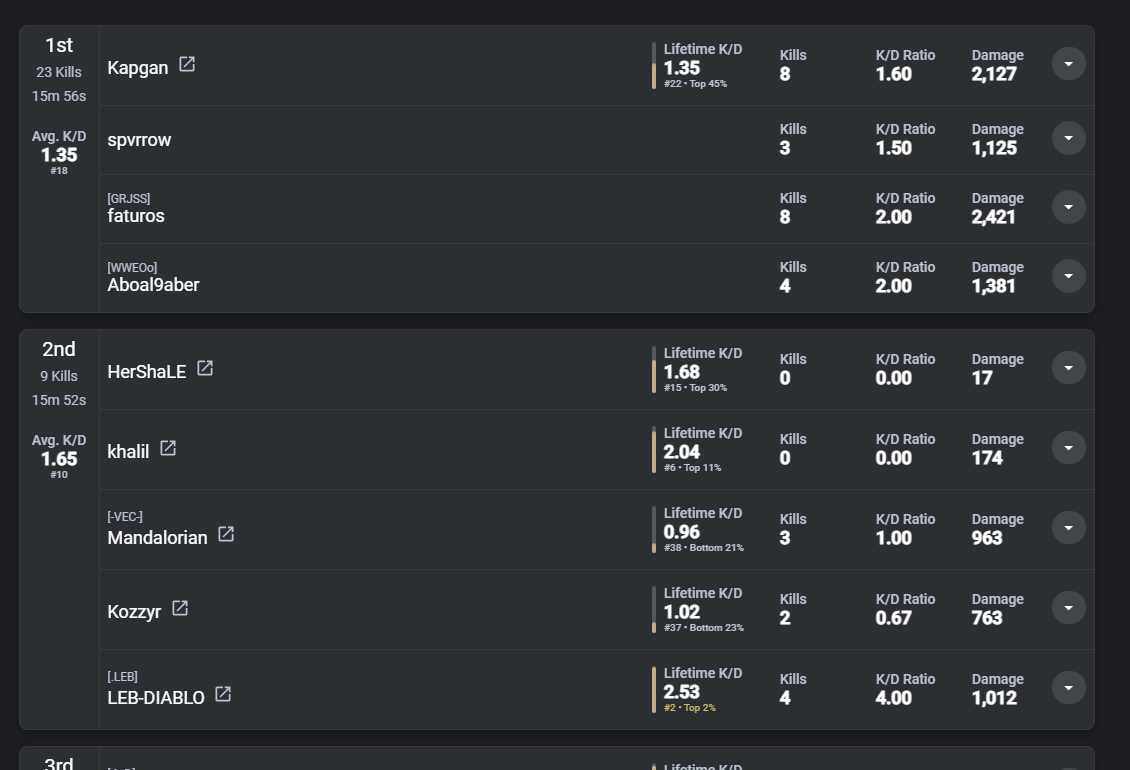Expand khalil's stats dropdown arrow
This screenshot has height=770, width=1130.
1068,448
